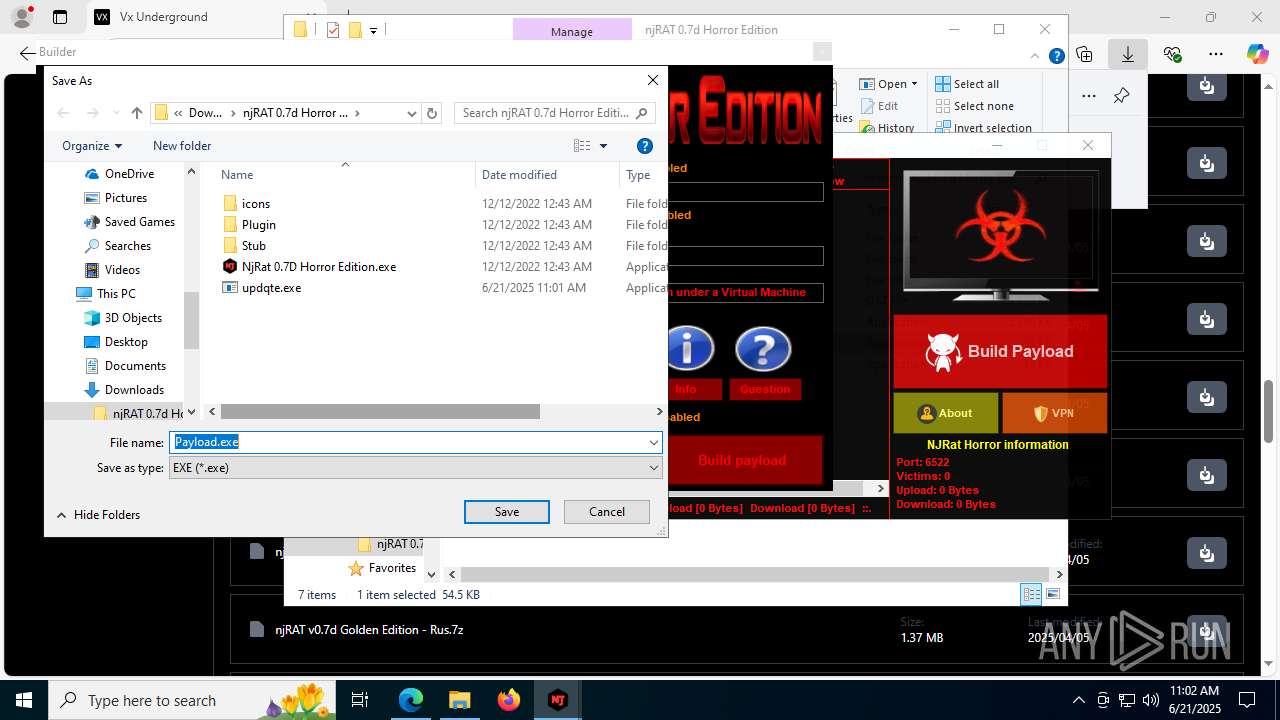The height and width of the screenshot is (720, 1280).
Task: Click the blue Question mark circle icon
Action: point(763,349)
